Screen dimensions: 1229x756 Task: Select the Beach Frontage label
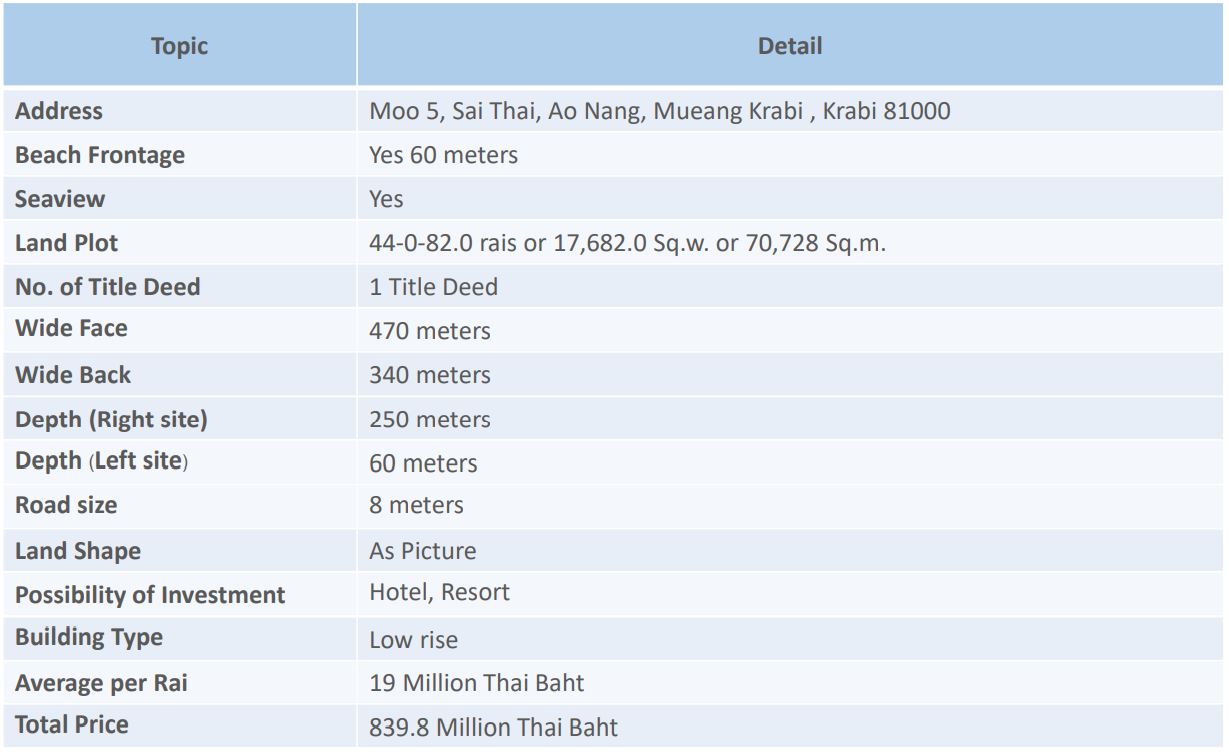coord(100,155)
